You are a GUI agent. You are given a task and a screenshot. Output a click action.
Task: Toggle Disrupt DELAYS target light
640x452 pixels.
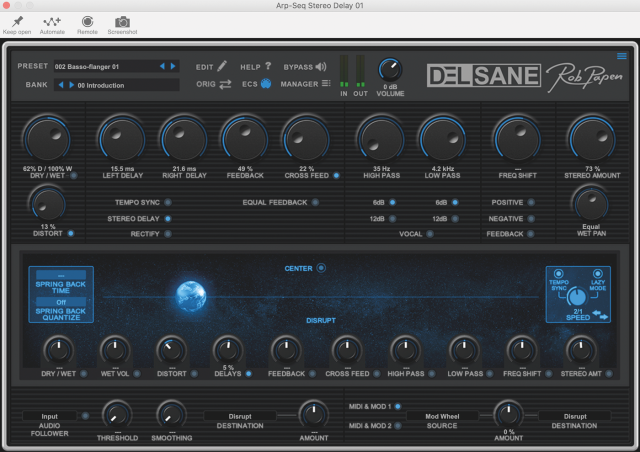(248, 373)
